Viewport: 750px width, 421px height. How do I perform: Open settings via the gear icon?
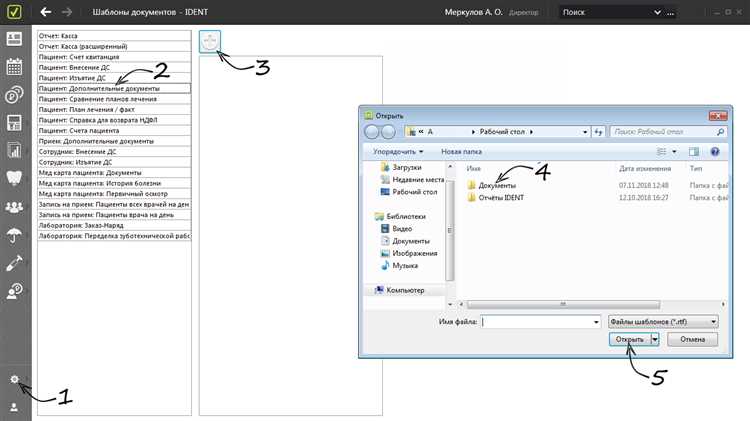tap(15, 381)
